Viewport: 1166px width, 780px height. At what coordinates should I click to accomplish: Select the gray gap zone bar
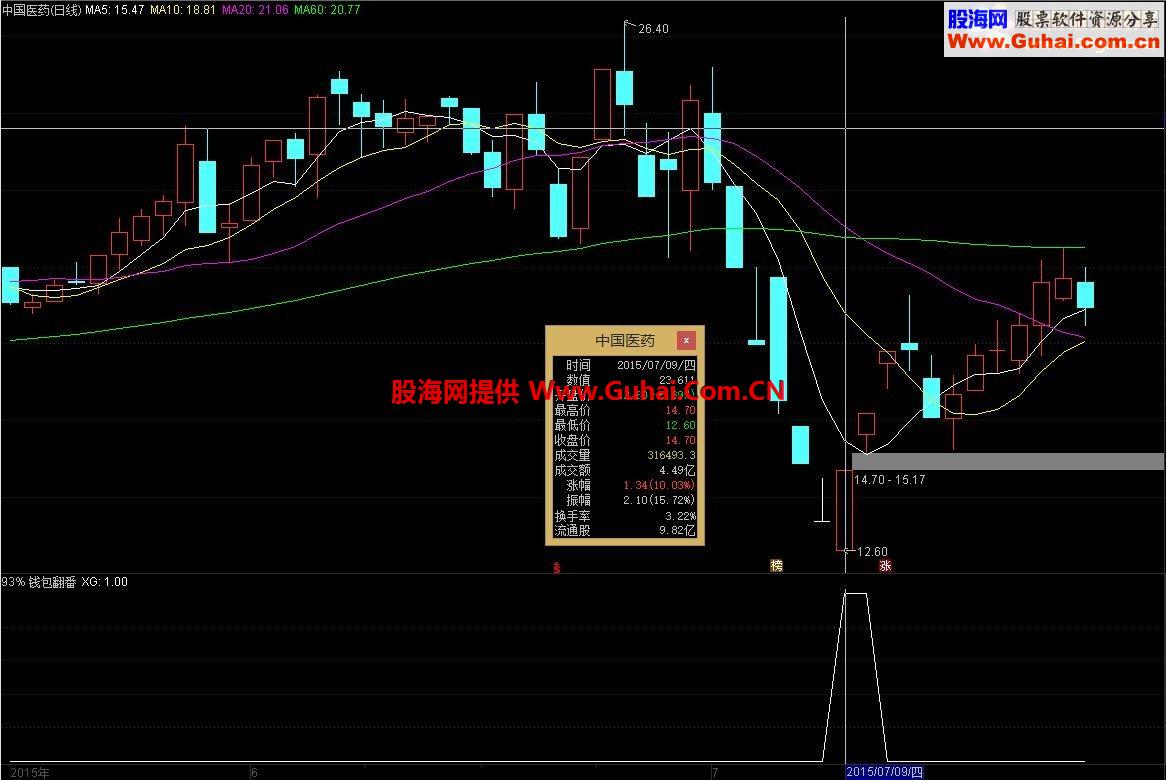coord(1008,461)
